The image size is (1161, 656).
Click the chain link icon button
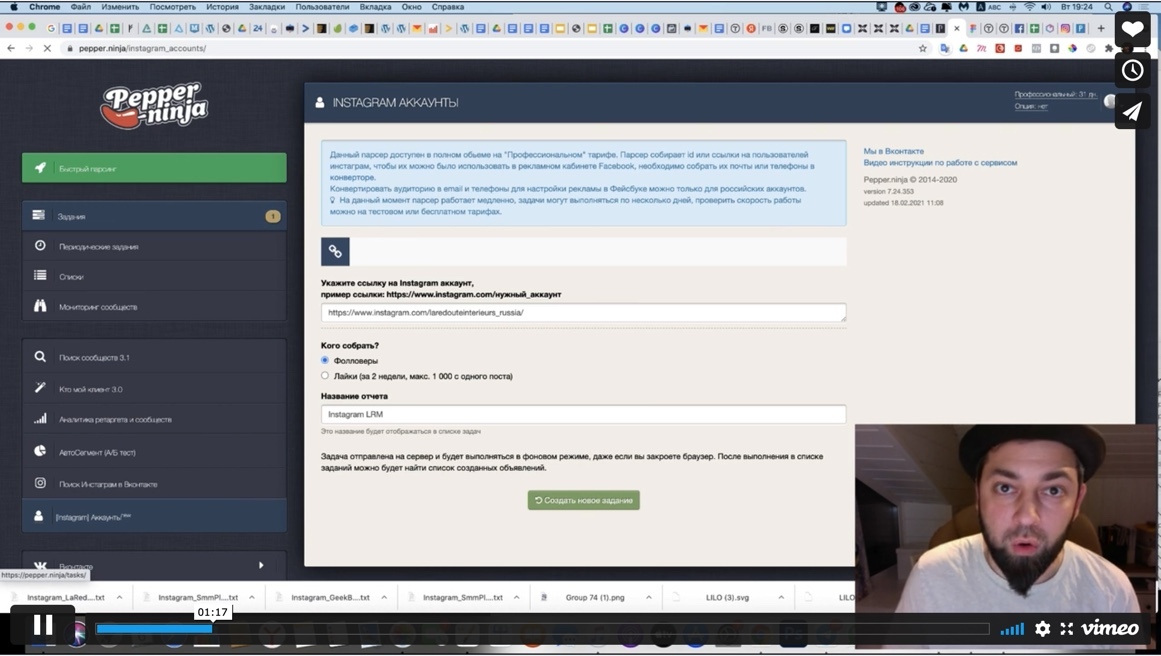335,252
